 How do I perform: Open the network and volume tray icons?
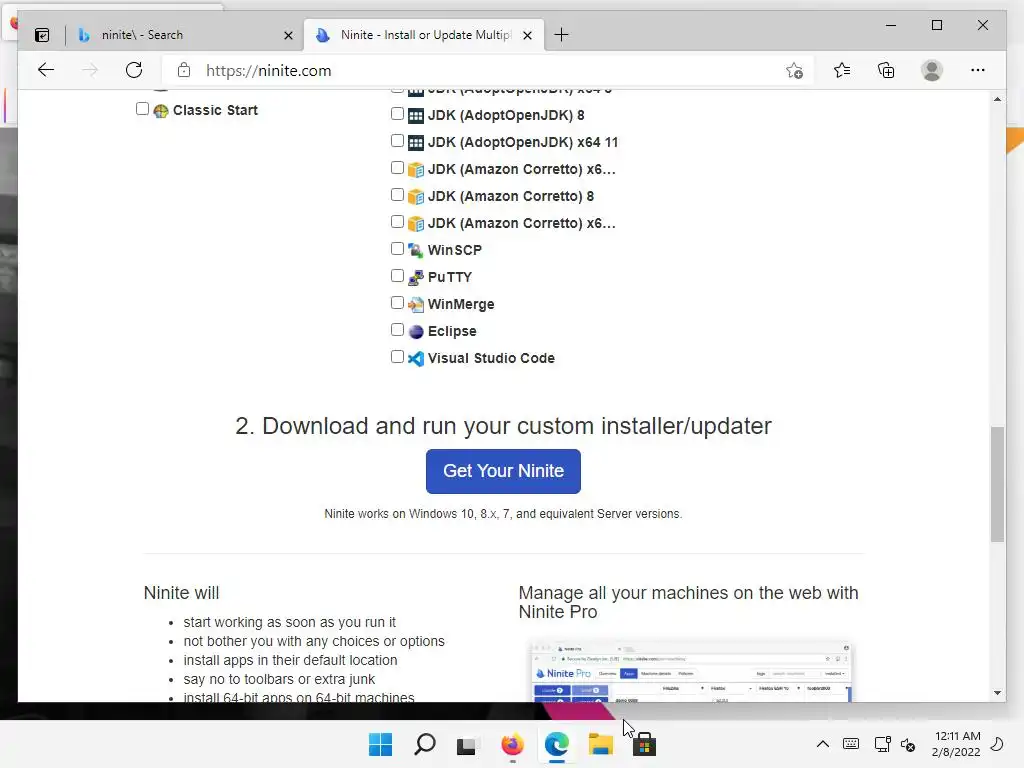pyautogui.click(x=895, y=744)
